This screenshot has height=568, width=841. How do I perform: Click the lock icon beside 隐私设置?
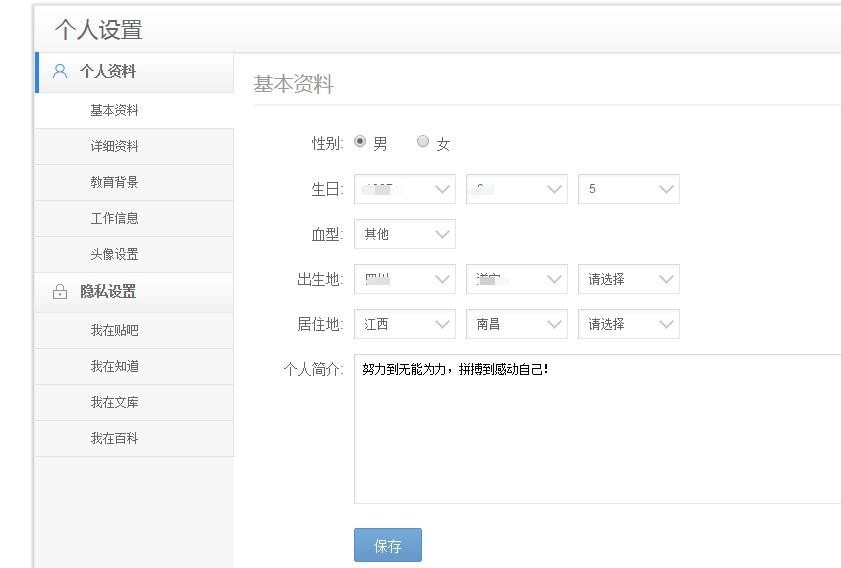tap(60, 292)
